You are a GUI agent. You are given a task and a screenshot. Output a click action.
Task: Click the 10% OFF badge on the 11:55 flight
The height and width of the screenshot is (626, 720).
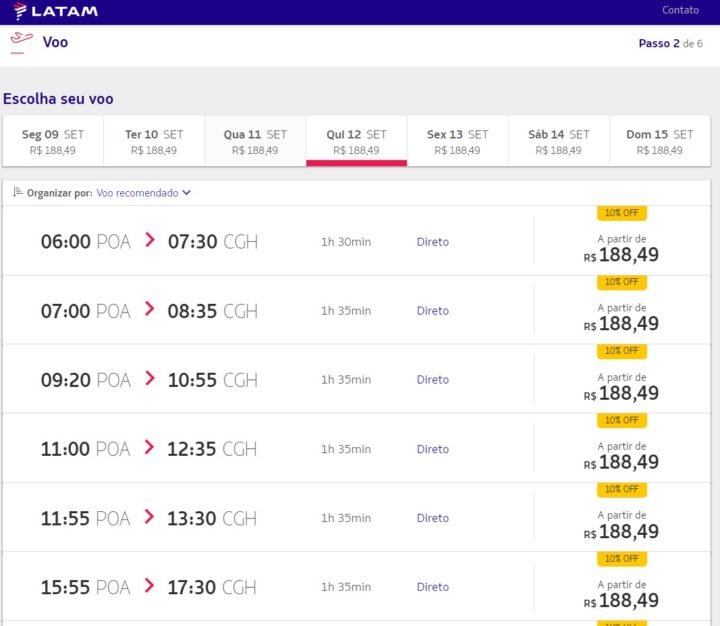click(622, 489)
